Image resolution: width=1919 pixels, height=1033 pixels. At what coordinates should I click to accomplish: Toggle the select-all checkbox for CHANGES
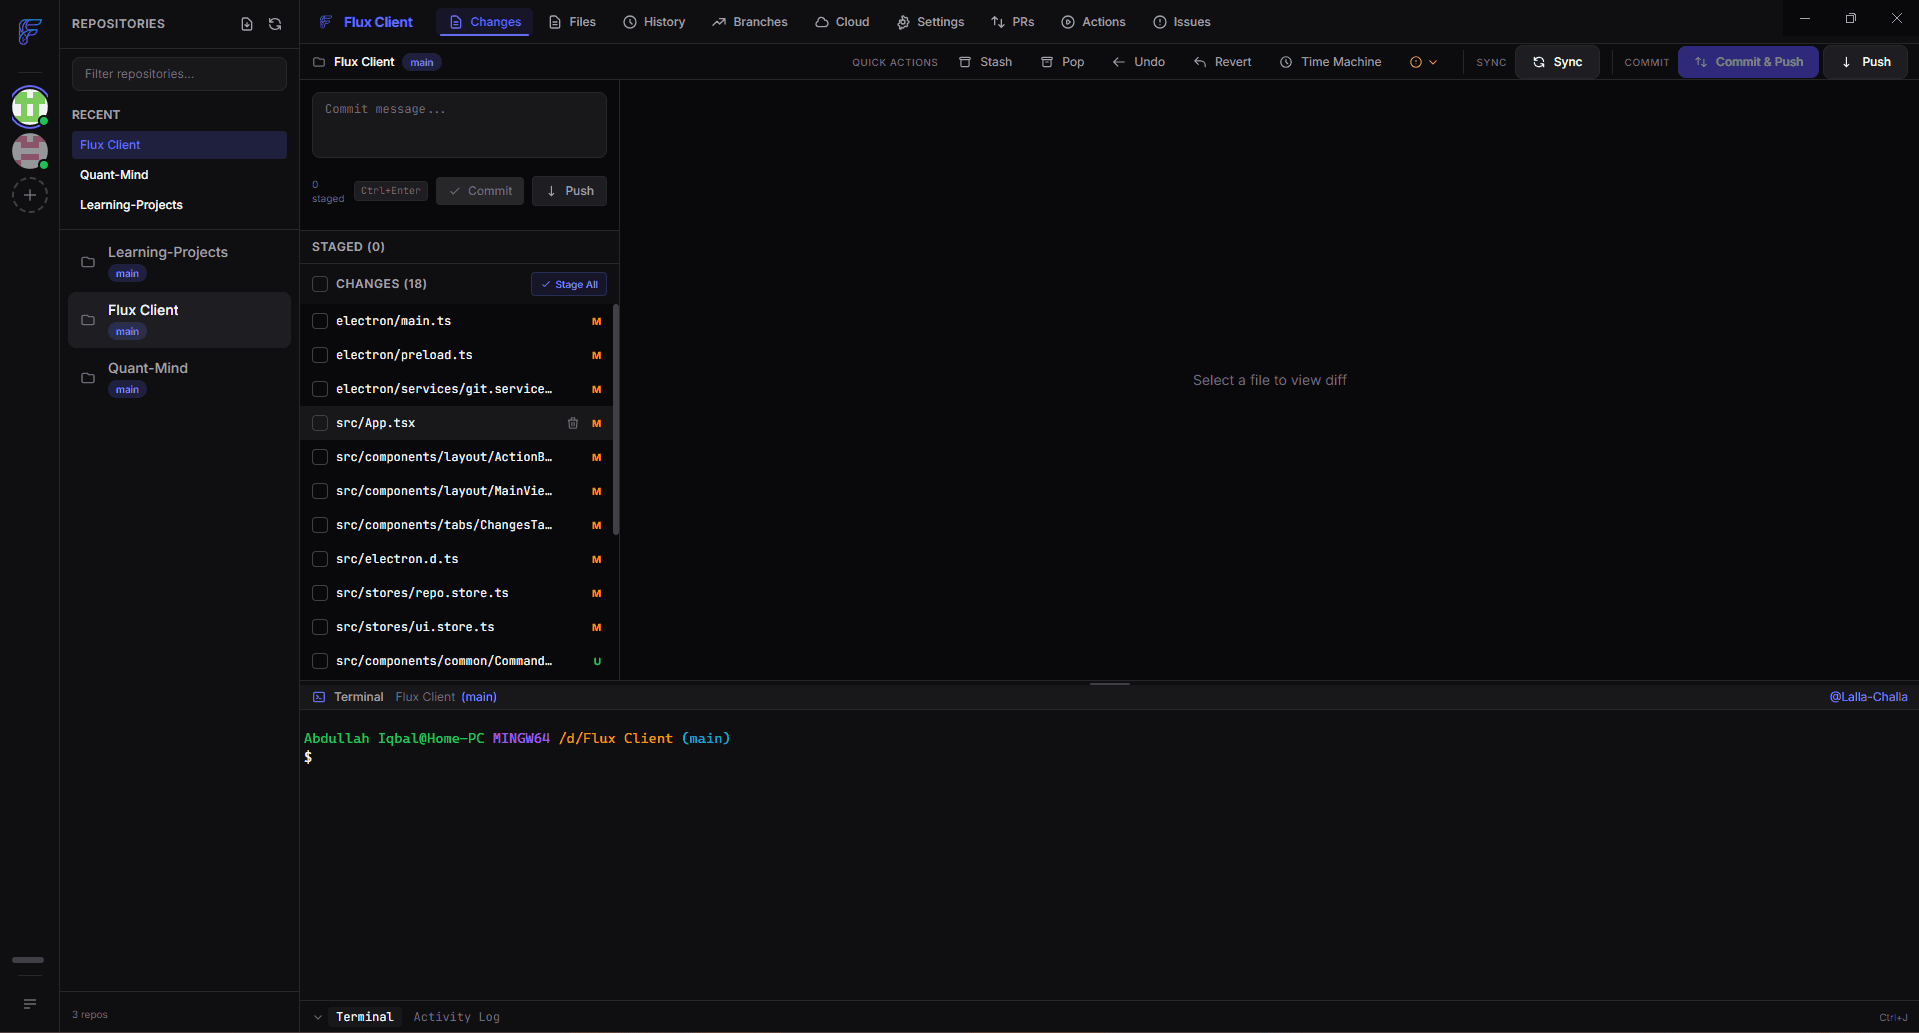320,284
